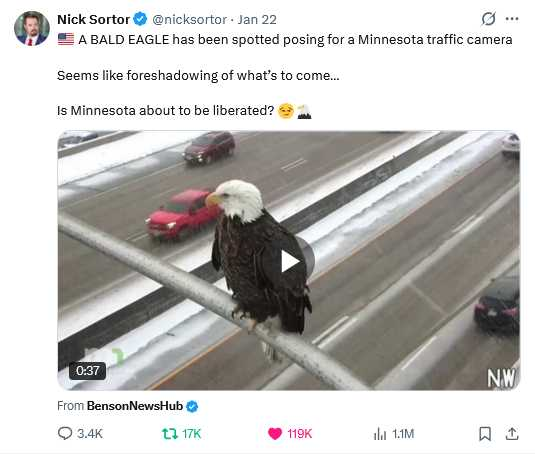This screenshot has height=454, width=535.
Task: Open the 3.4K replies count
Action: (x=90, y=434)
